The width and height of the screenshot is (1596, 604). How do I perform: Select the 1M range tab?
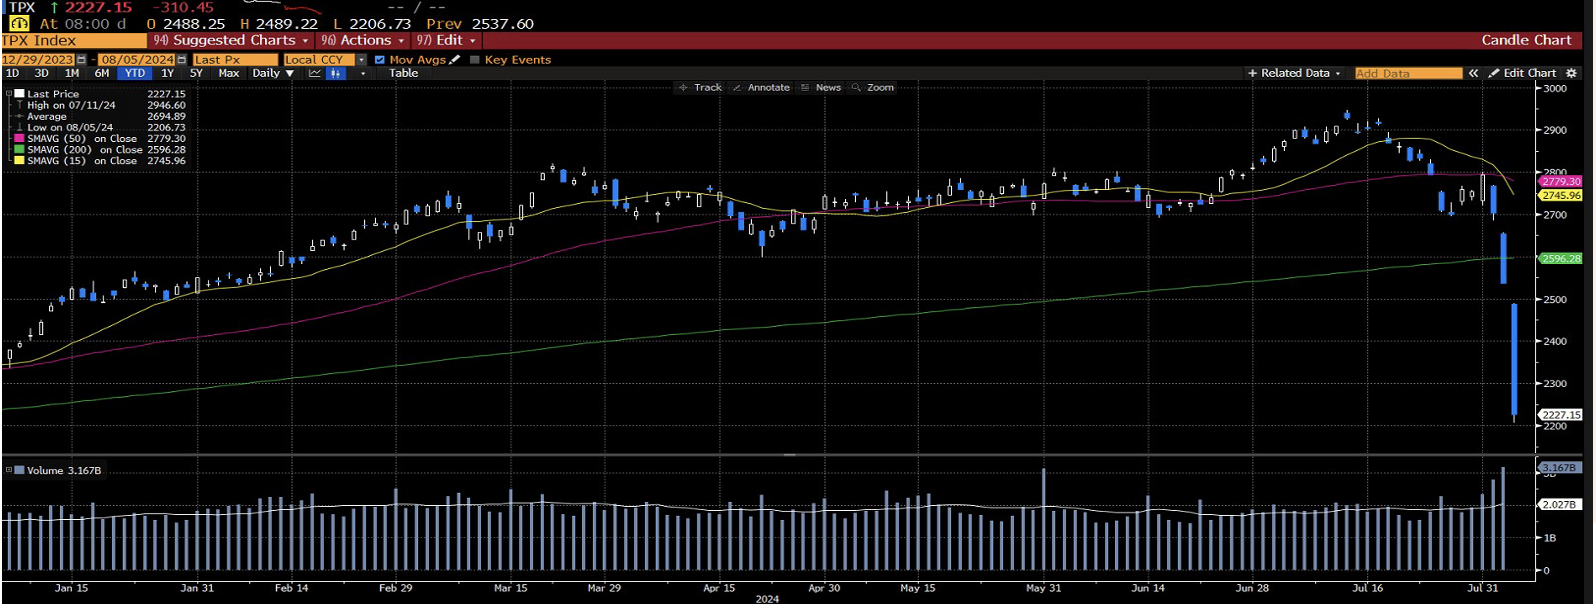pos(72,73)
